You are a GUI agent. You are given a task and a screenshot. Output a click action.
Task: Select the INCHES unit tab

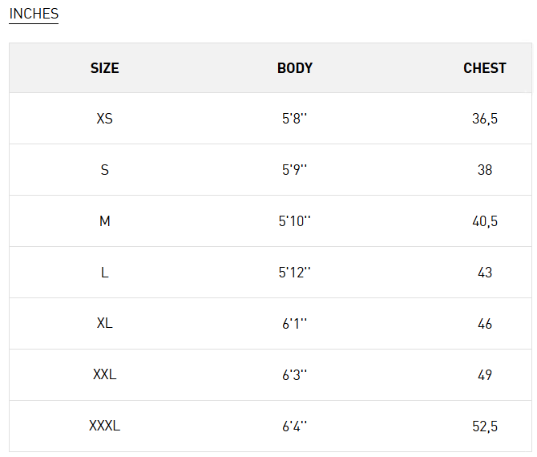tap(34, 14)
